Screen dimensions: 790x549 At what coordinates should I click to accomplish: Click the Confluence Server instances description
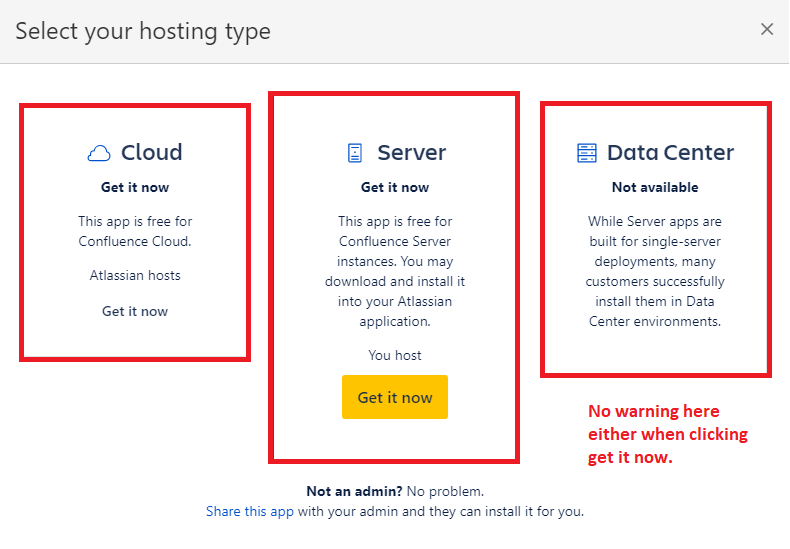[395, 271]
